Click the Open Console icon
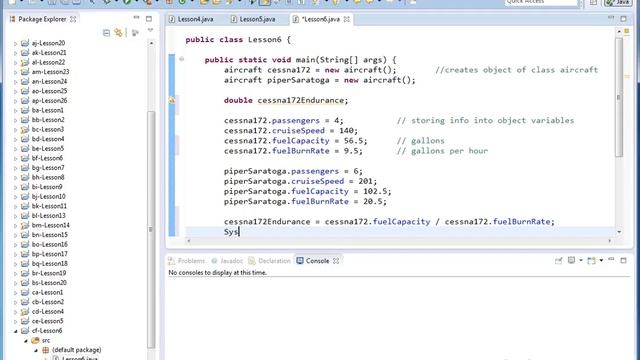The width and height of the screenshot is (640, 360). tap(591, 260)
